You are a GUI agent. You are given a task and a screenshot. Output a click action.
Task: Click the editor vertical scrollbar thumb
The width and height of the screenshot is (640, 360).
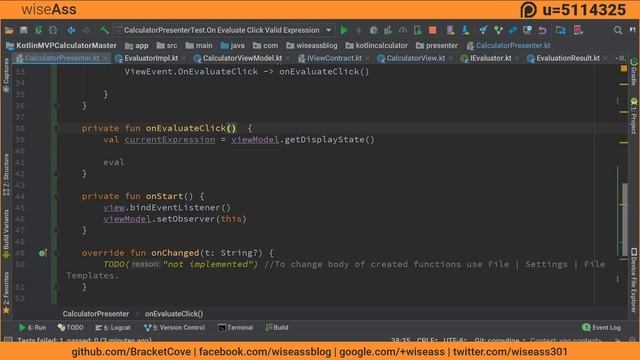click(x=624, y=220)
